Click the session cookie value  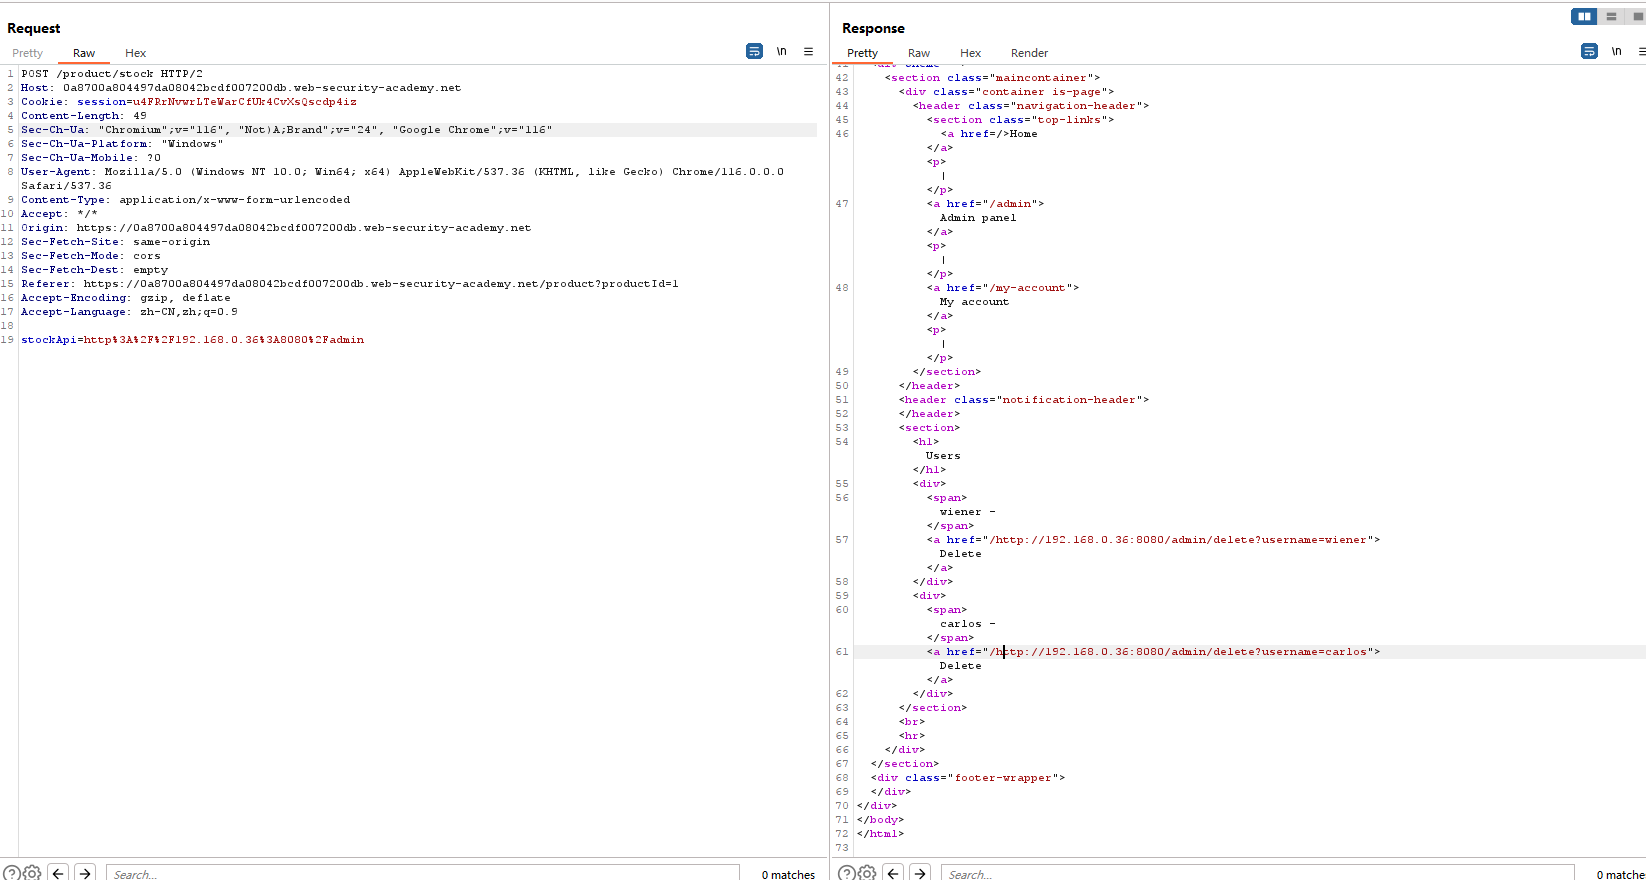[245, 102]
